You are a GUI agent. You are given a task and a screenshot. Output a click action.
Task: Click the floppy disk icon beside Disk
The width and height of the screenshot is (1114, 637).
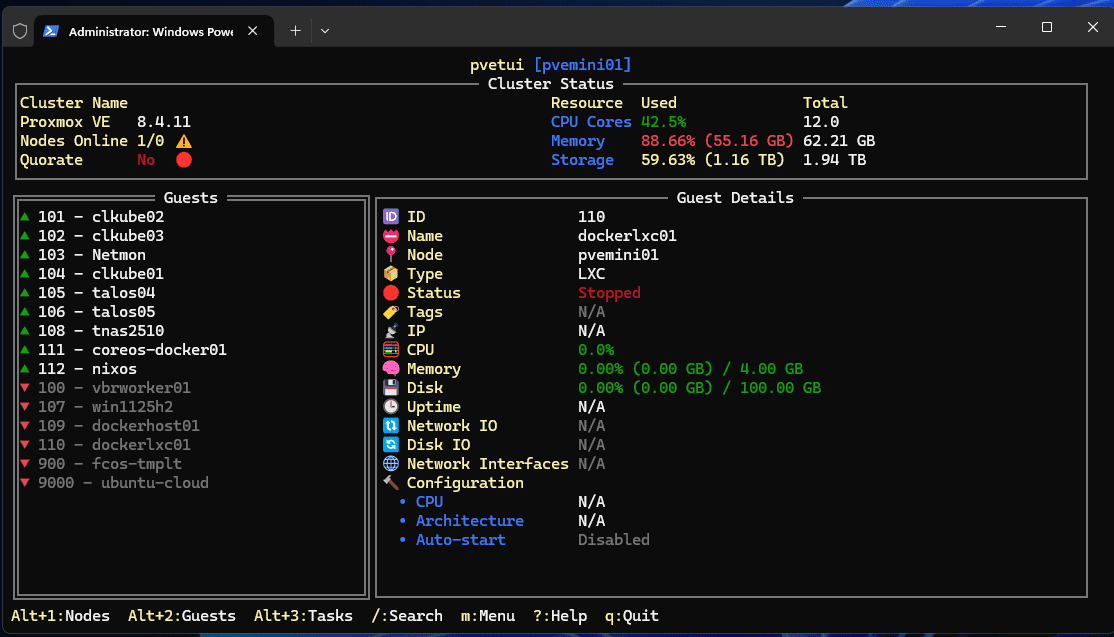pyautogui.click(x=391, y=388)
